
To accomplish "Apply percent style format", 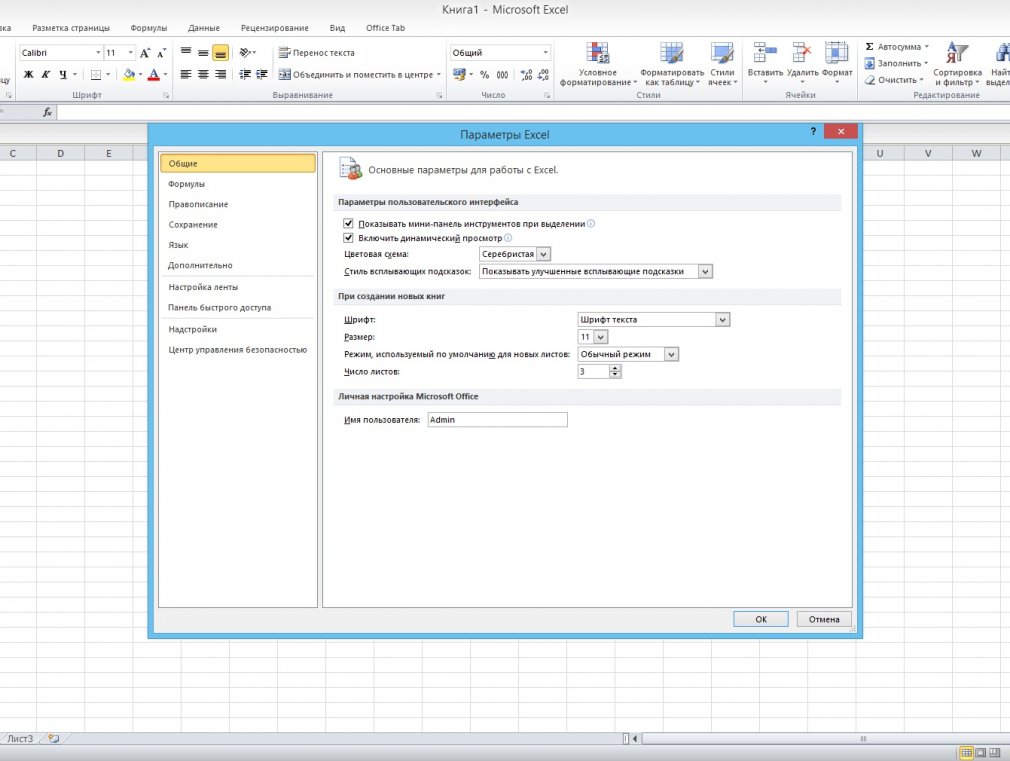I will (484, 75).
